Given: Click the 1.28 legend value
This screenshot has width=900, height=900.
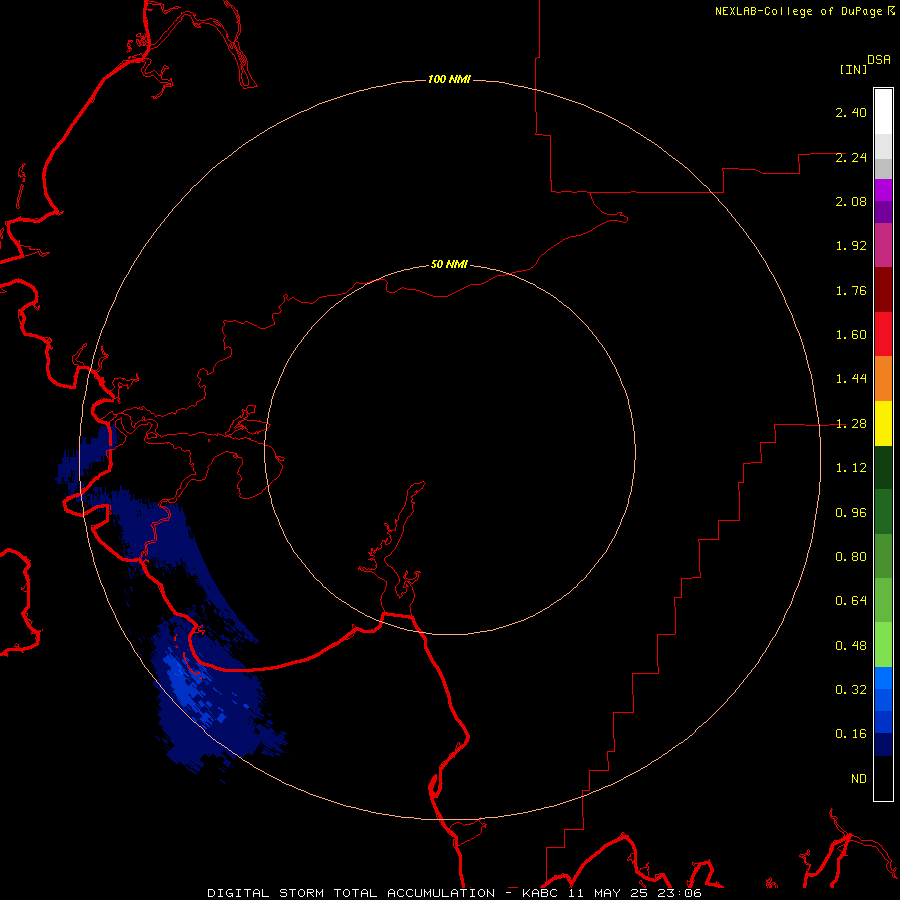Looking at the screenshot, I should click(x=851, y=424).
